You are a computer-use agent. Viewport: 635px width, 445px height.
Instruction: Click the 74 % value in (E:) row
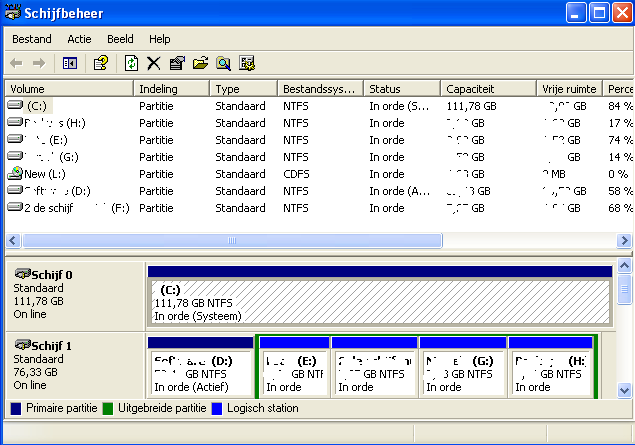(x=620, y=140)
